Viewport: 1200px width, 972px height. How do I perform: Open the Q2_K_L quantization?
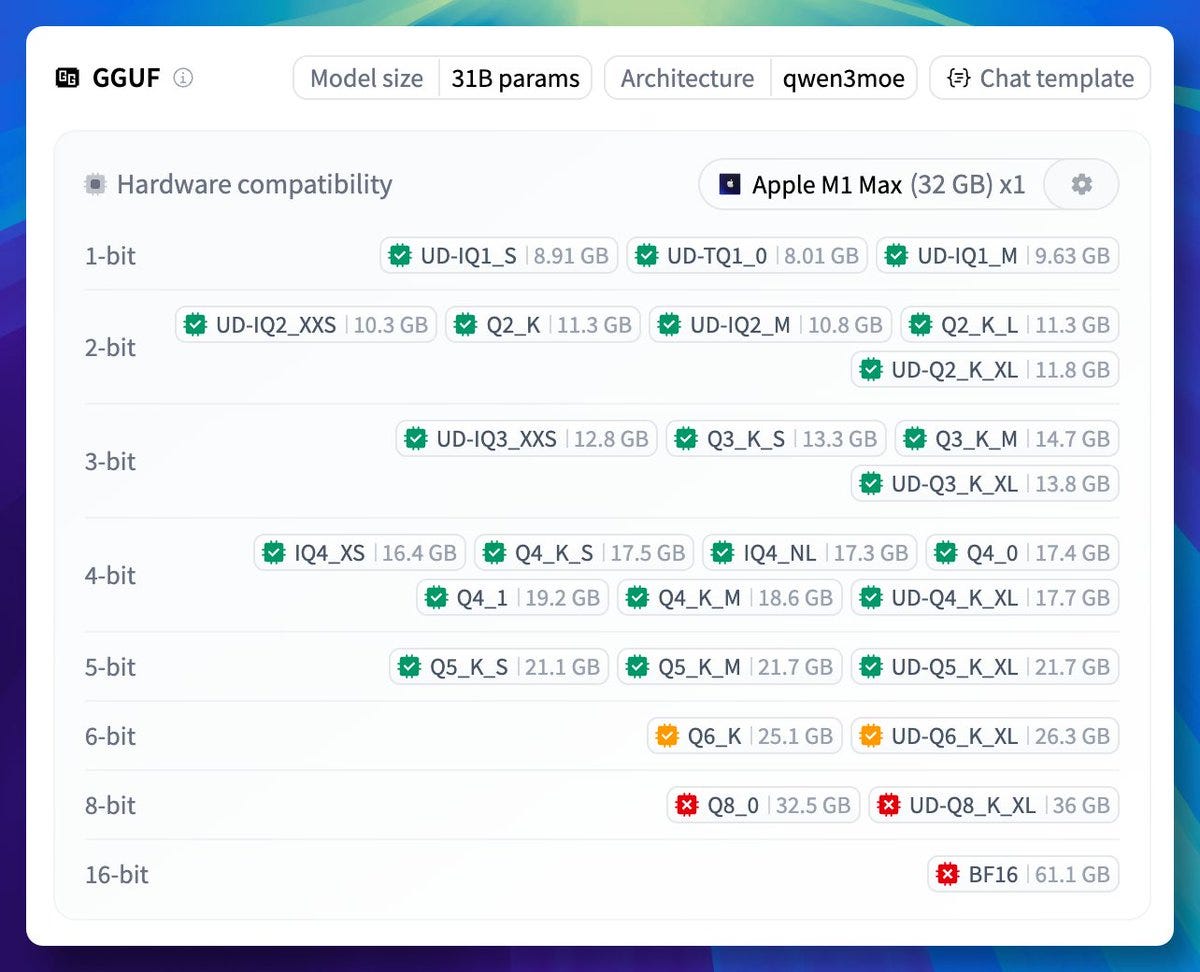(x=1010, y=324)
